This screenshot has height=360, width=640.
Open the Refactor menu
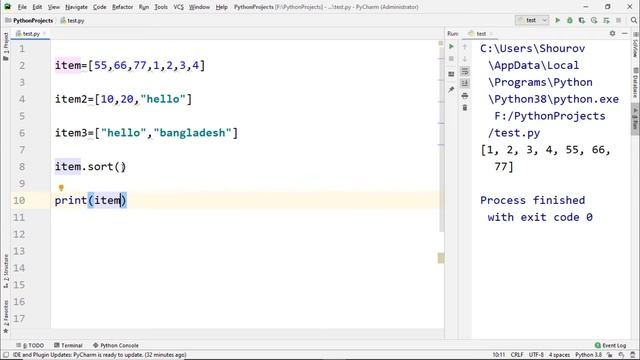click(x=122, y=7)
